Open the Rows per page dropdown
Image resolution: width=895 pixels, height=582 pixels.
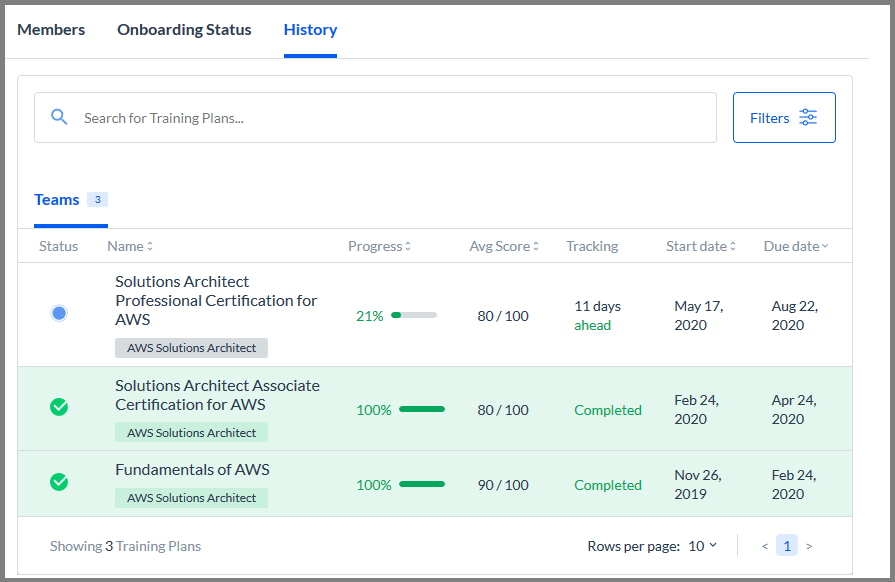pos(703,546)
